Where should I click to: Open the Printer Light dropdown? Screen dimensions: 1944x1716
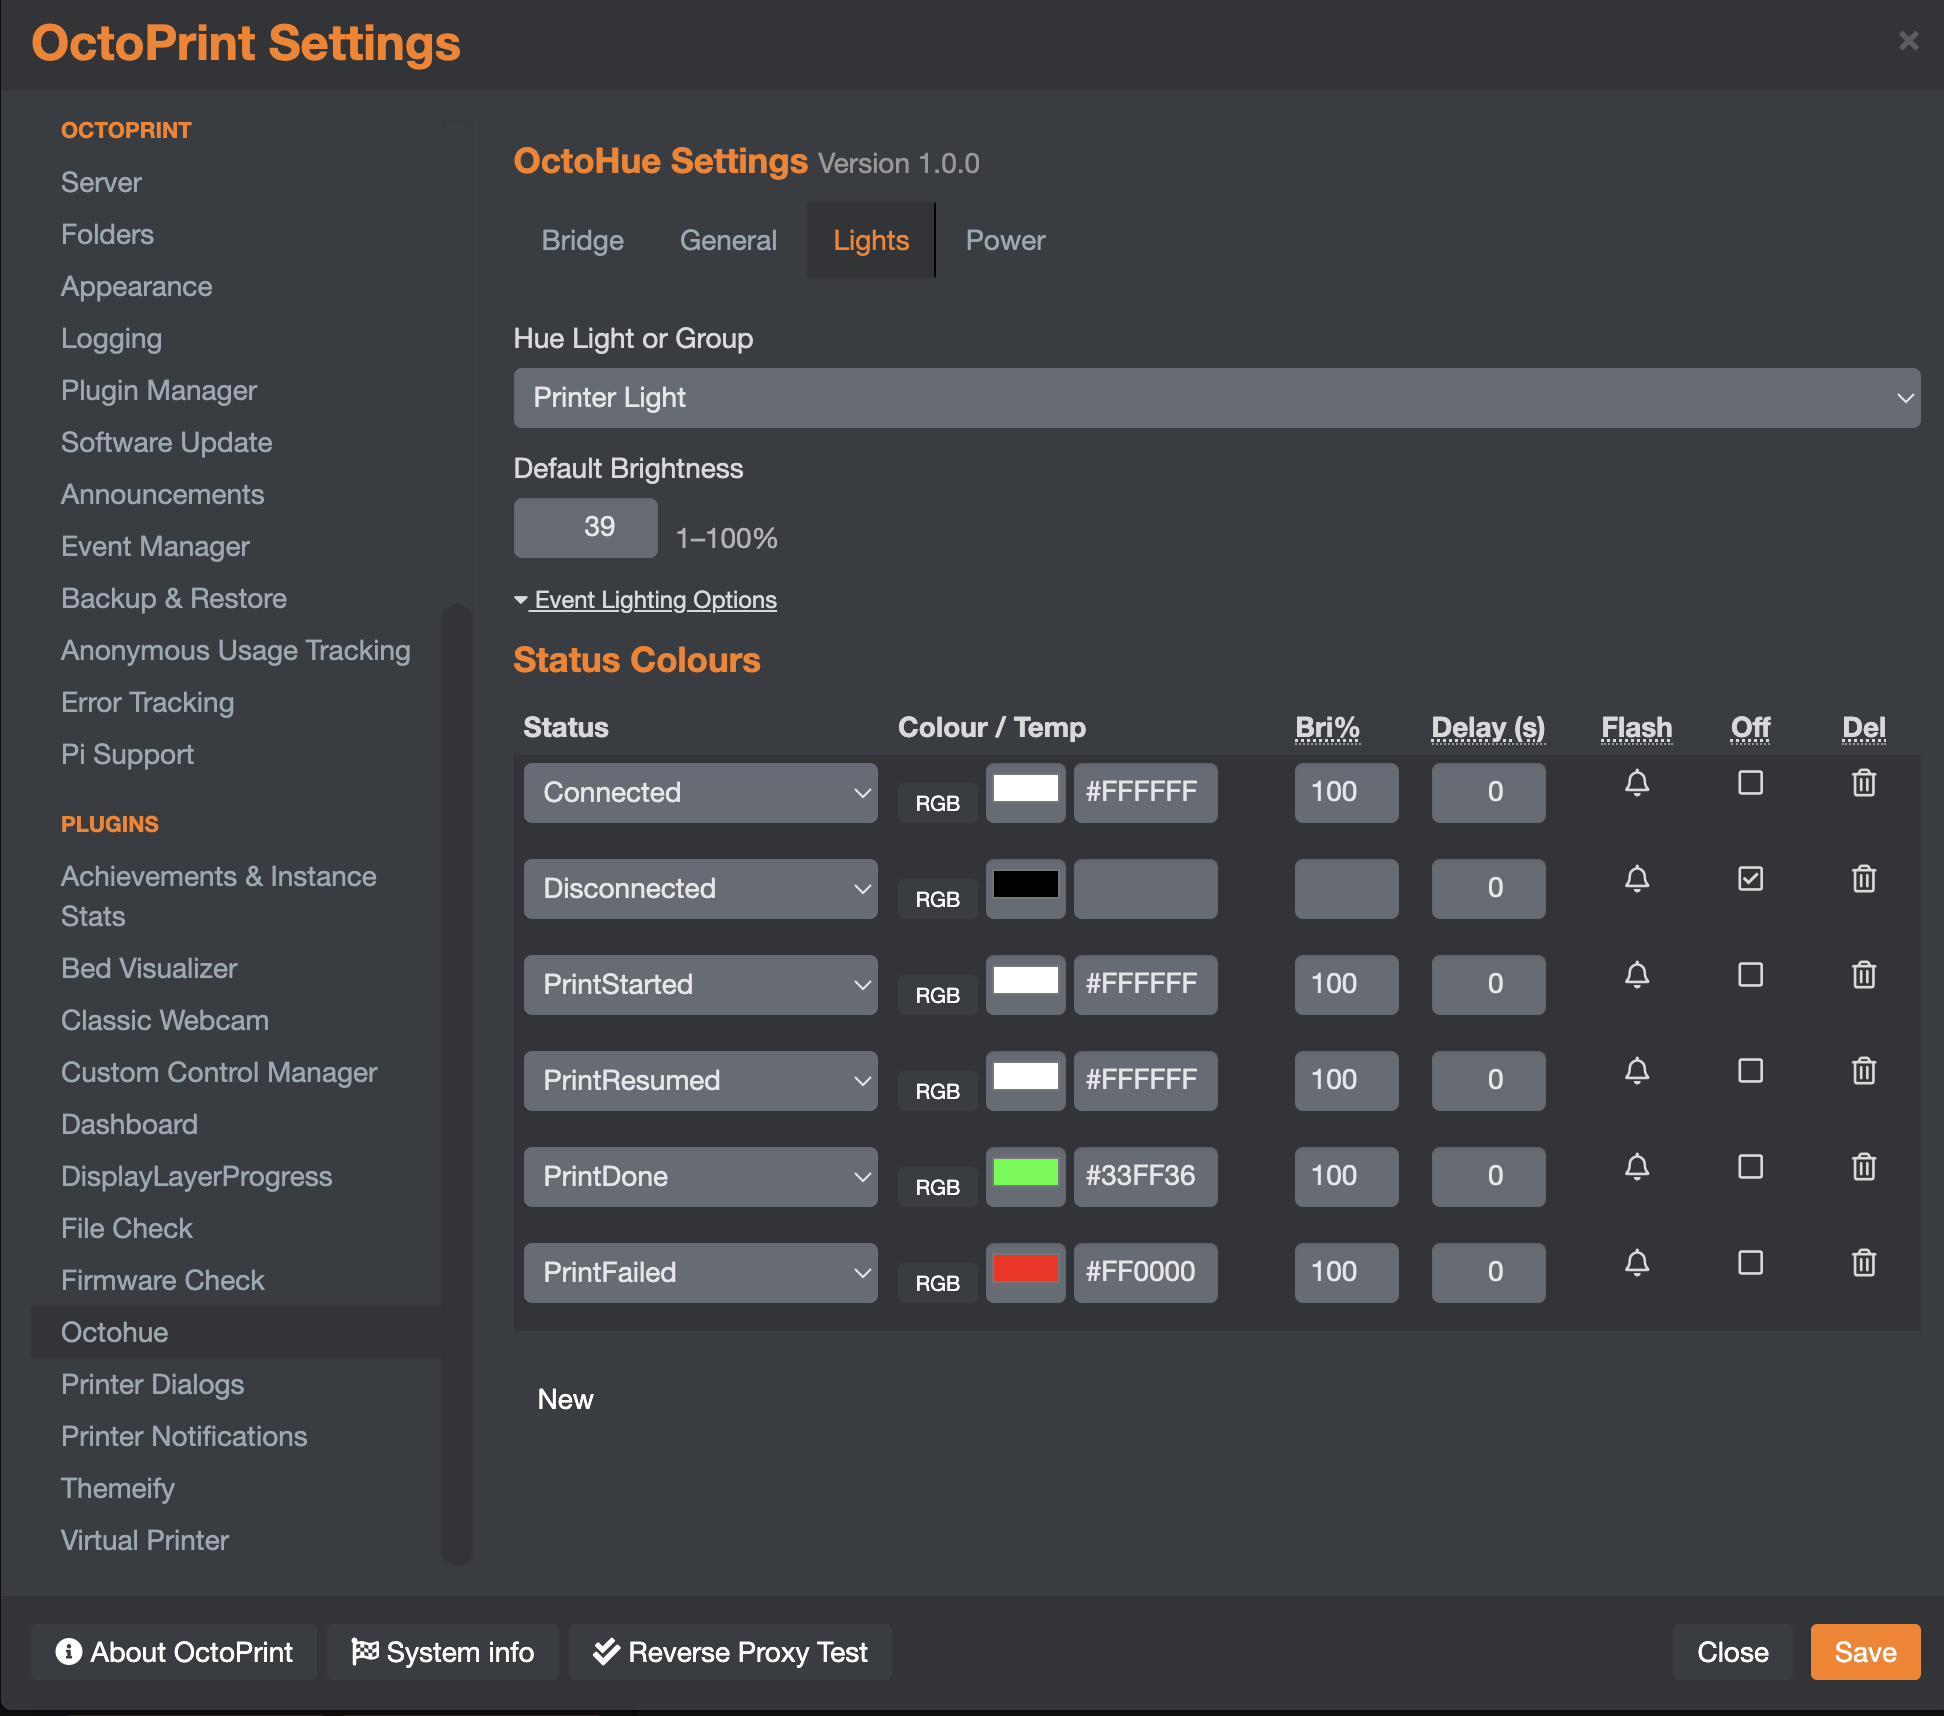click(x=1216, y=398)
